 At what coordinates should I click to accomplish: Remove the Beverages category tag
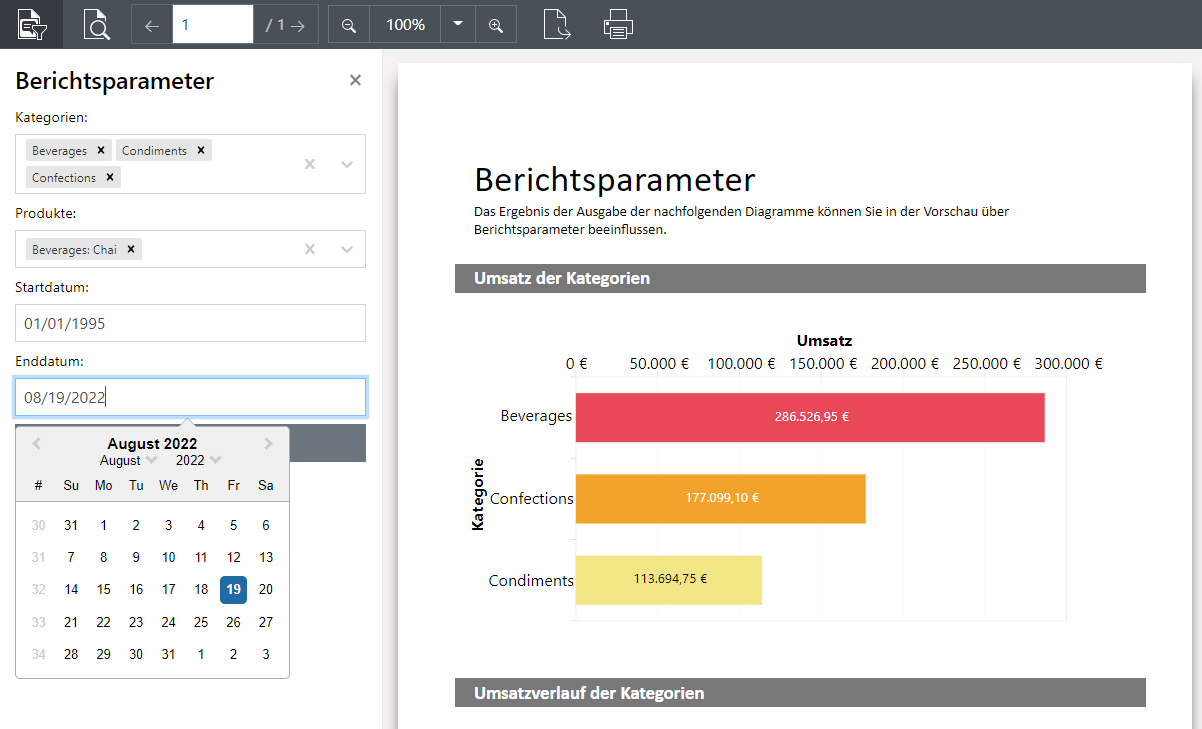pos(101,150)
